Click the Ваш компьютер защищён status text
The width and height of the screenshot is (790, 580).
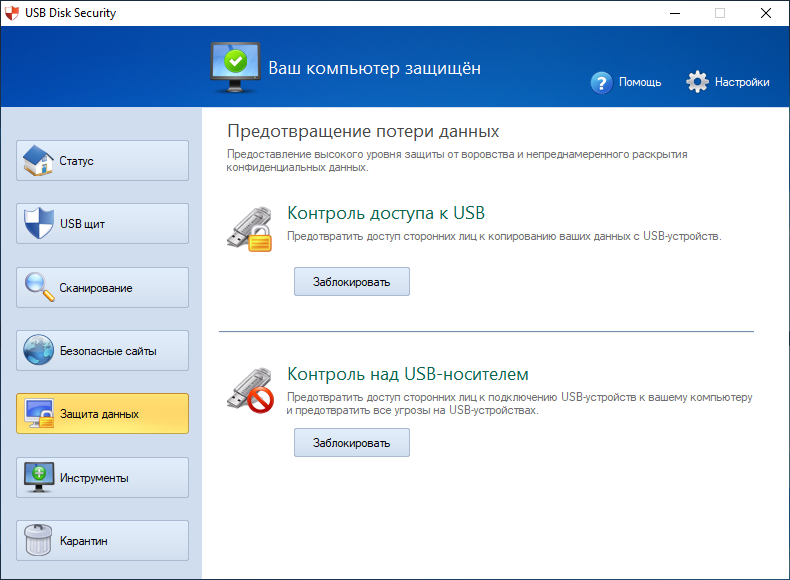(x=374, y=68)
